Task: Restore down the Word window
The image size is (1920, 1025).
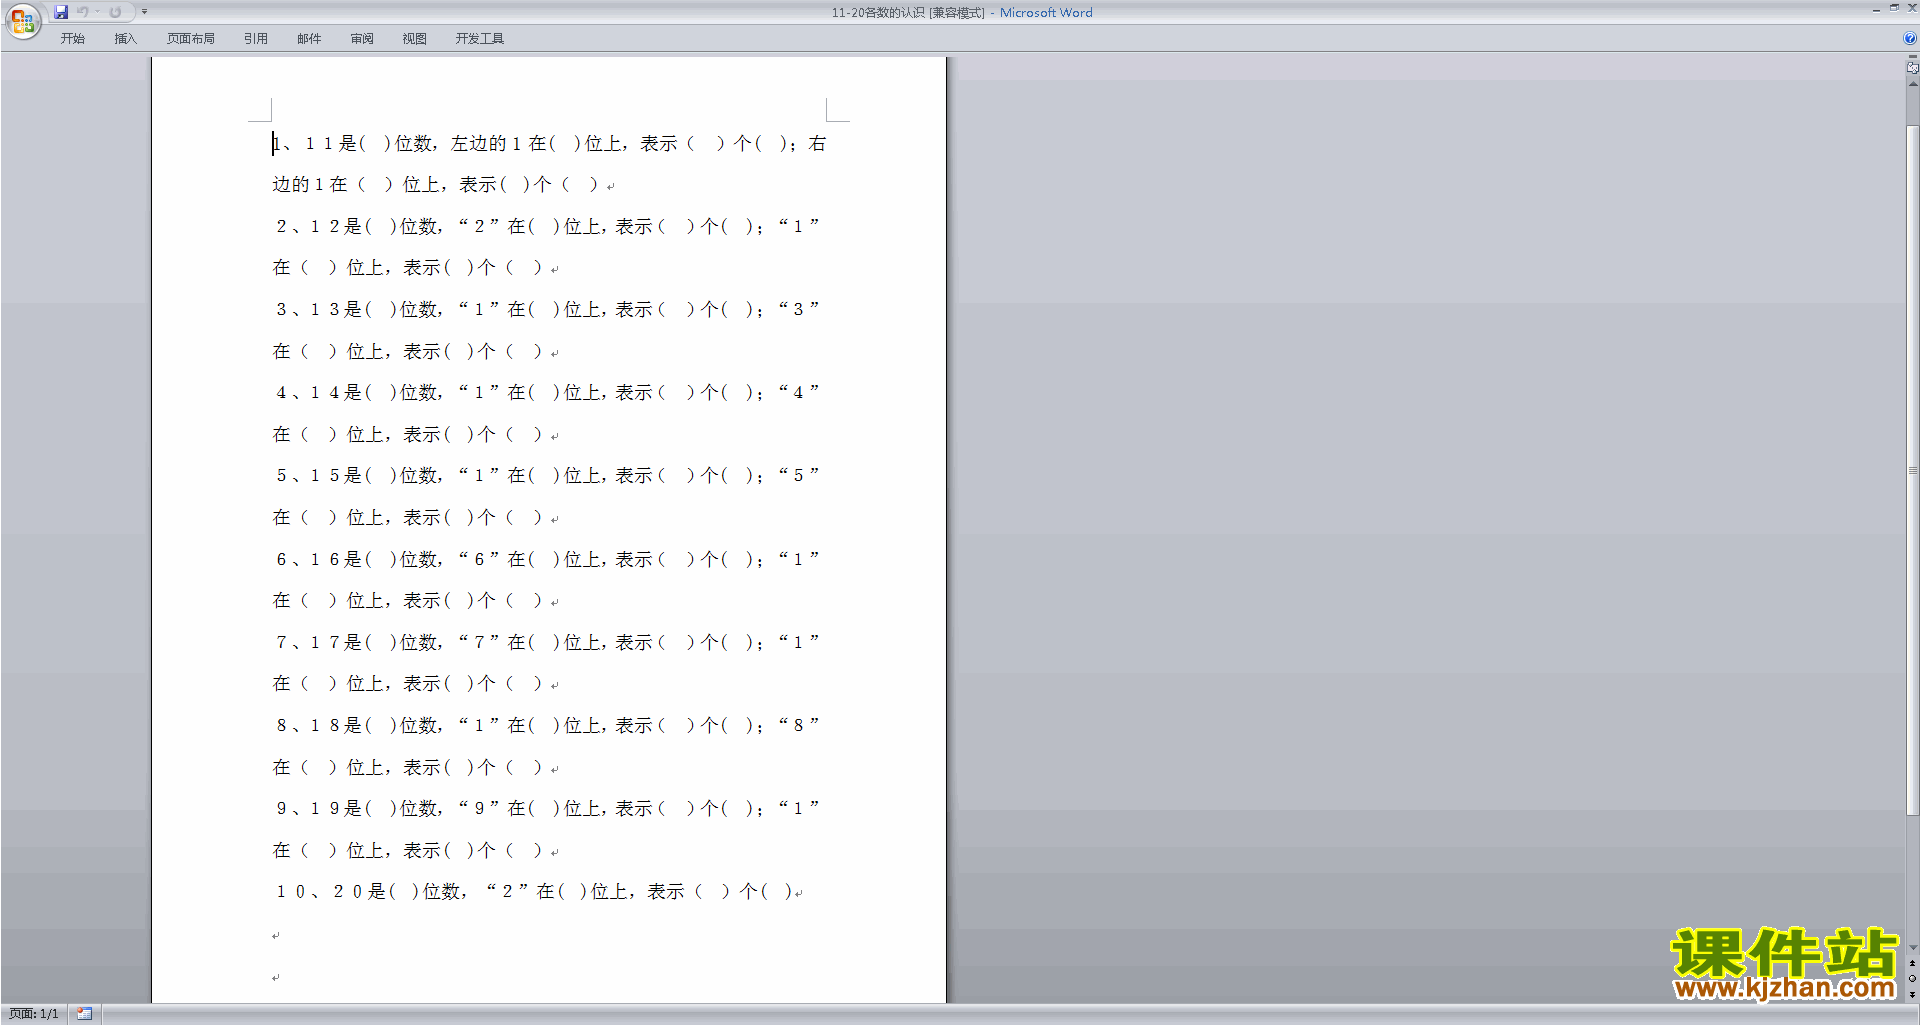Action: click(x=1894, y=8)
